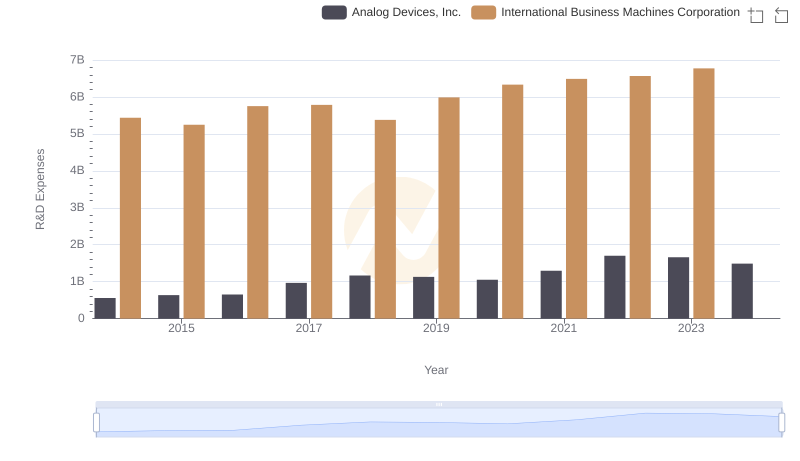This screenshot has height=461, width=800.
Task: Click the R&D Expenses axis title
Action: [40, 189]
